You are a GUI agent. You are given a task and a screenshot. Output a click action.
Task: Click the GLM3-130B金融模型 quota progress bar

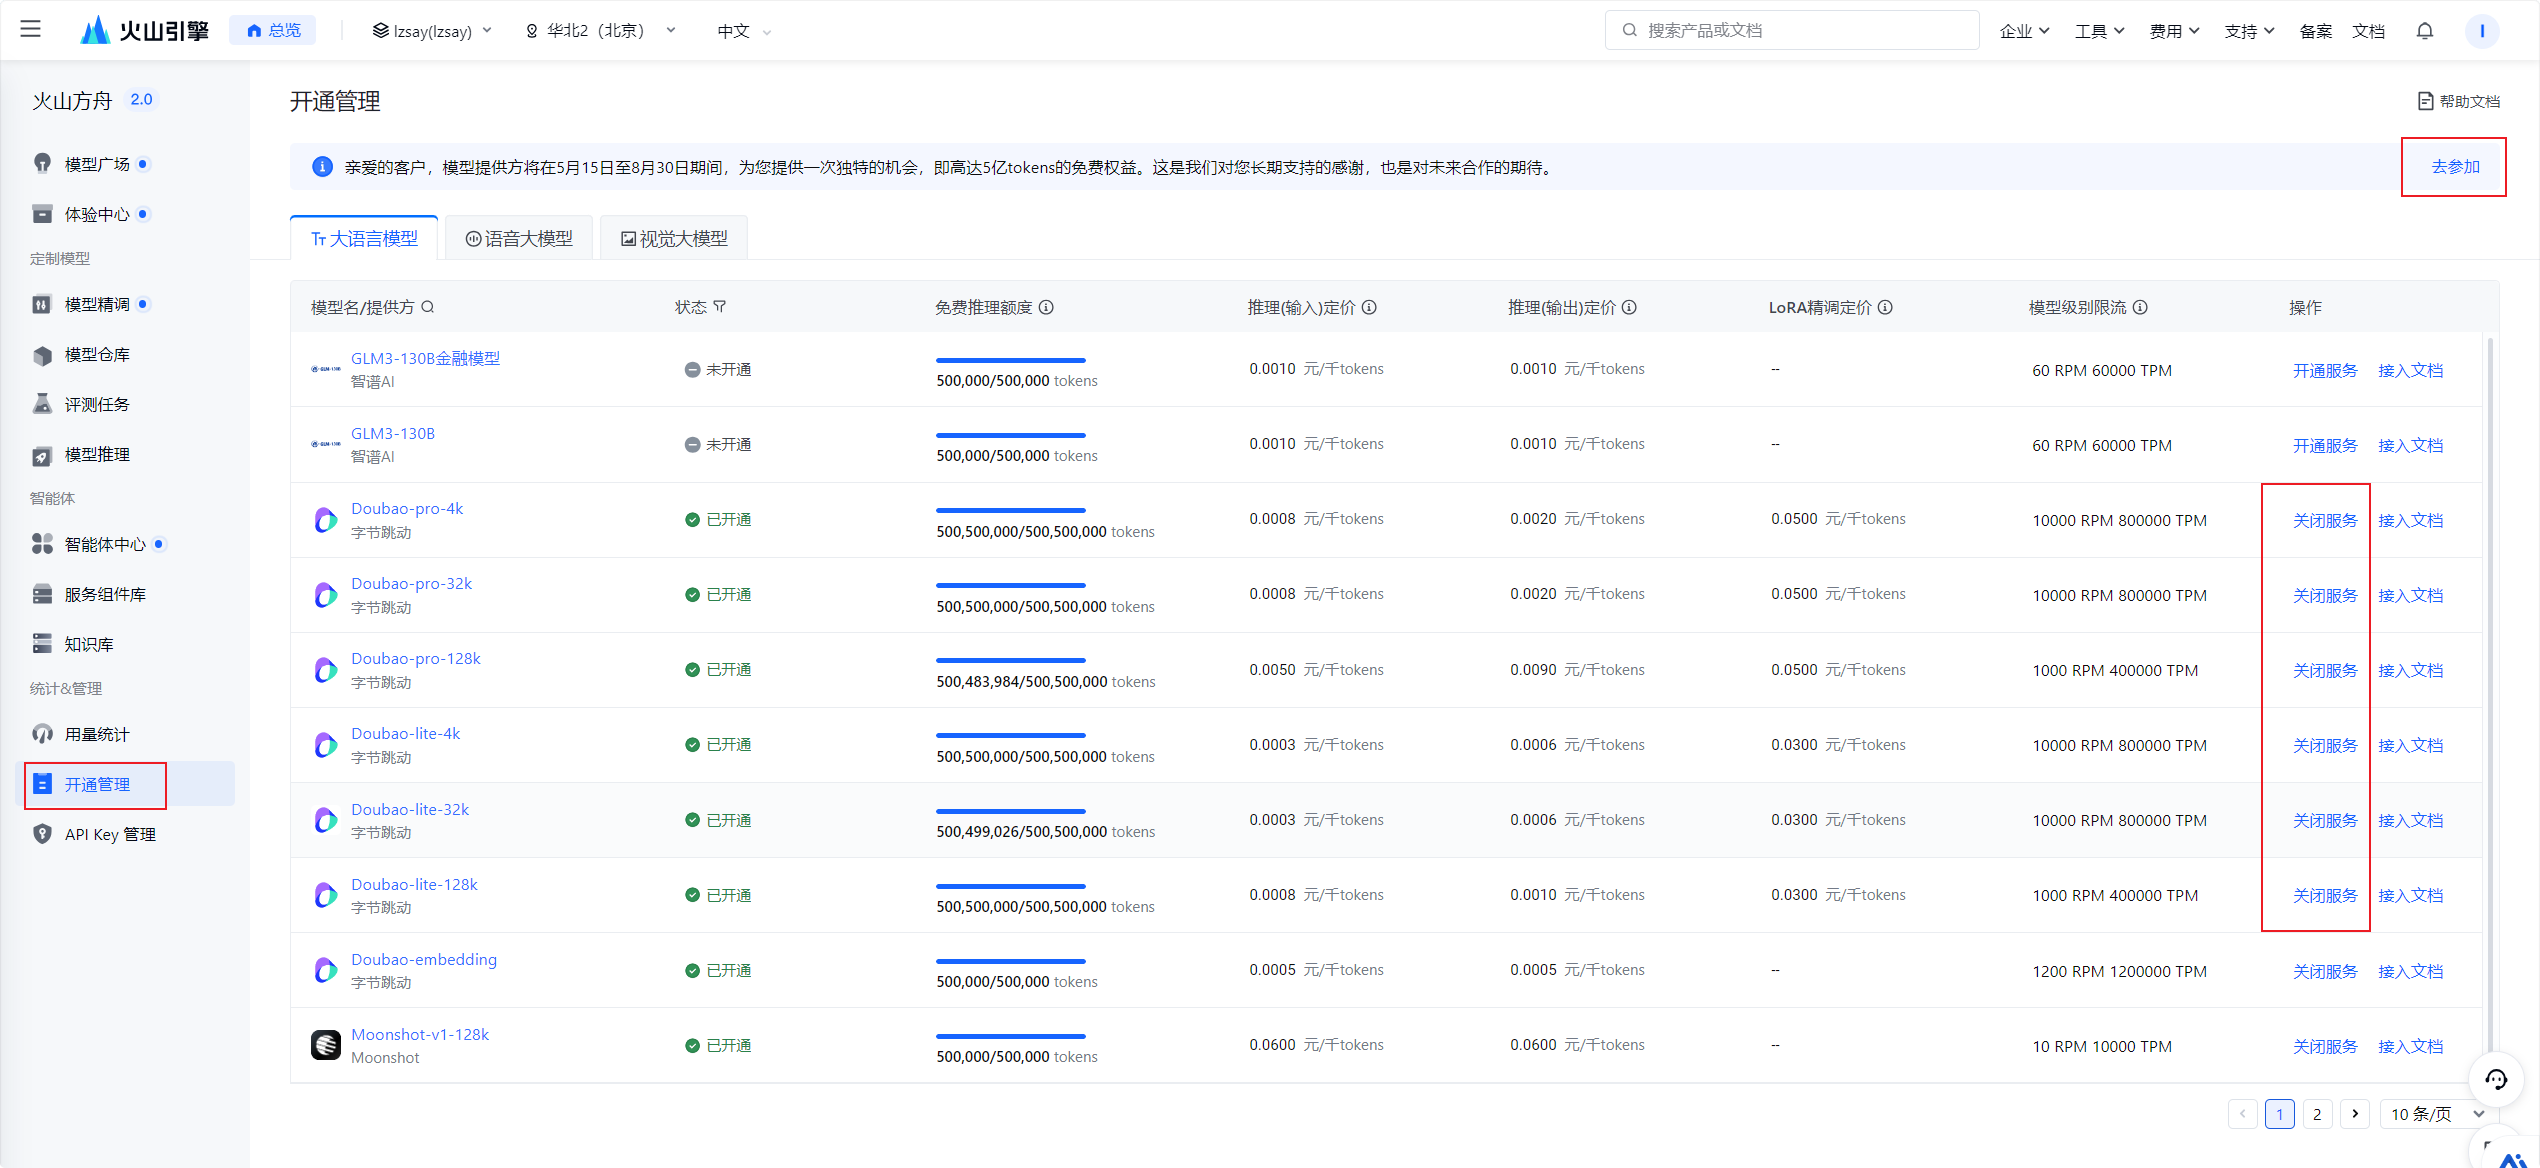[1010, 360]
